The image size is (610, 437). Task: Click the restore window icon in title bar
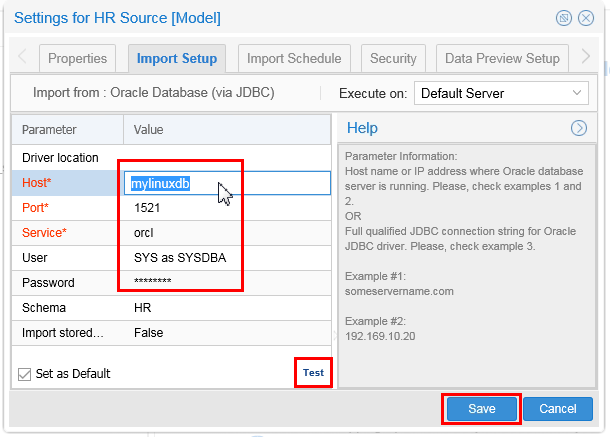tap(565, 18)
